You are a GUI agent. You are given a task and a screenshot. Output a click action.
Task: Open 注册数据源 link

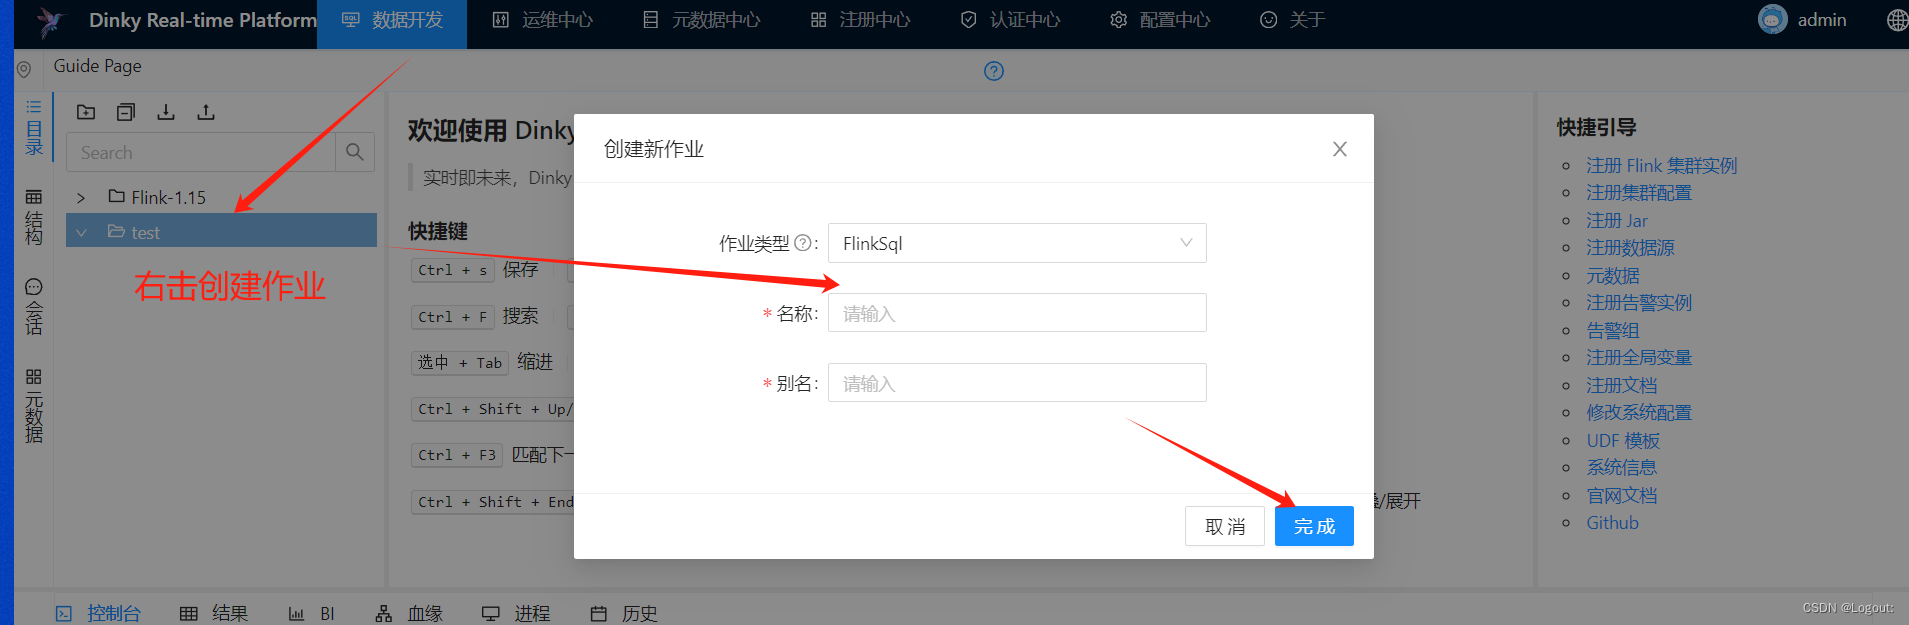coord(1629,247)
